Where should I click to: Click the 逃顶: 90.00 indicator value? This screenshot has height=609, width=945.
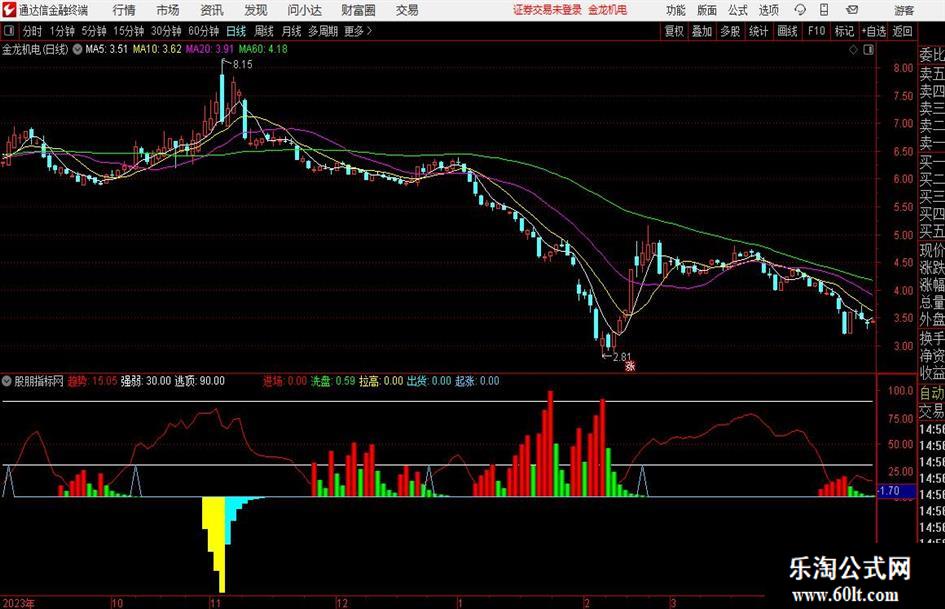click(199, 381)
